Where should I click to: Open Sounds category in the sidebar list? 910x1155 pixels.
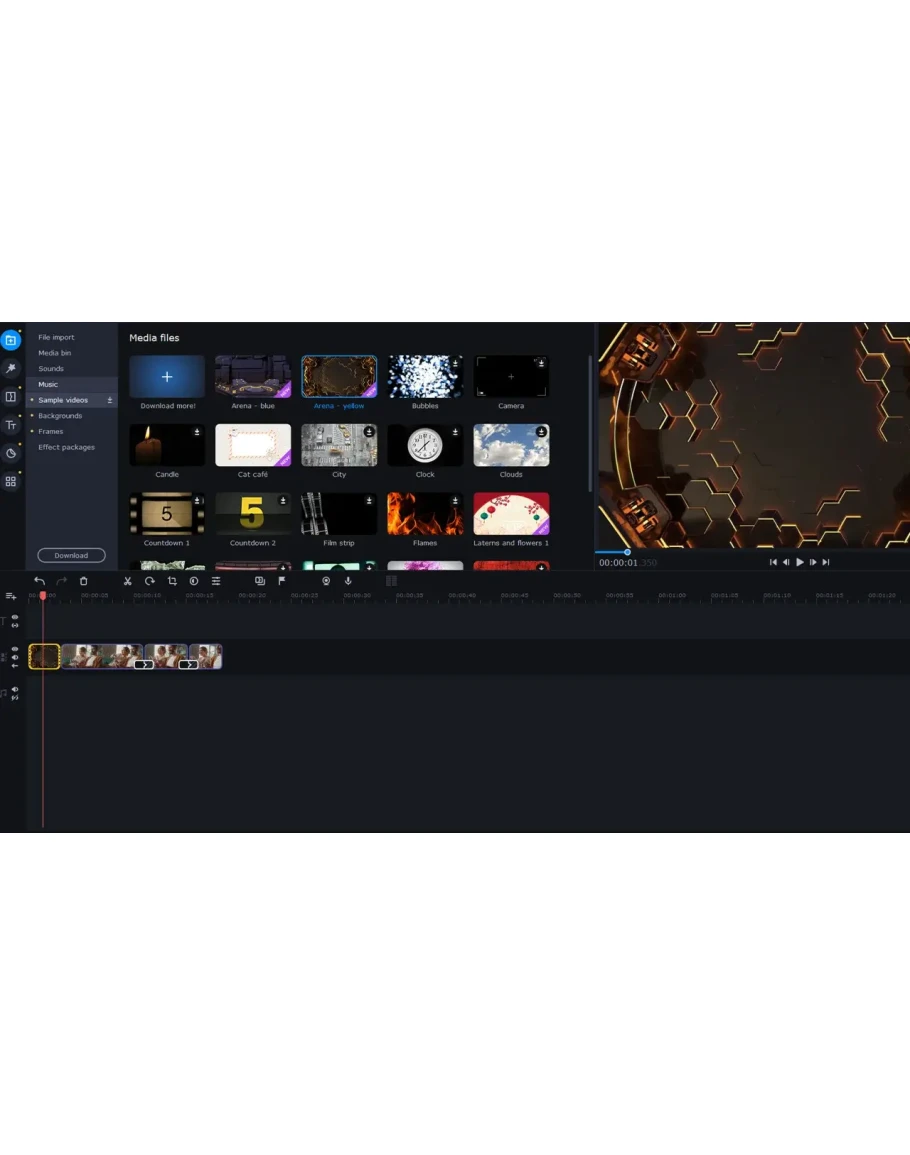pos(51,369)
